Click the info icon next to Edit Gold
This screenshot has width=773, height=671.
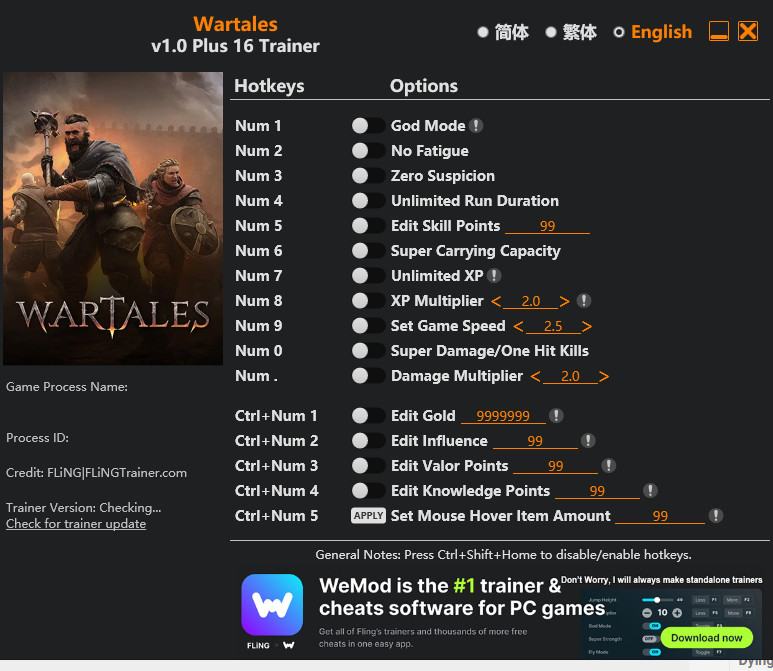click(x=556, y=416)
